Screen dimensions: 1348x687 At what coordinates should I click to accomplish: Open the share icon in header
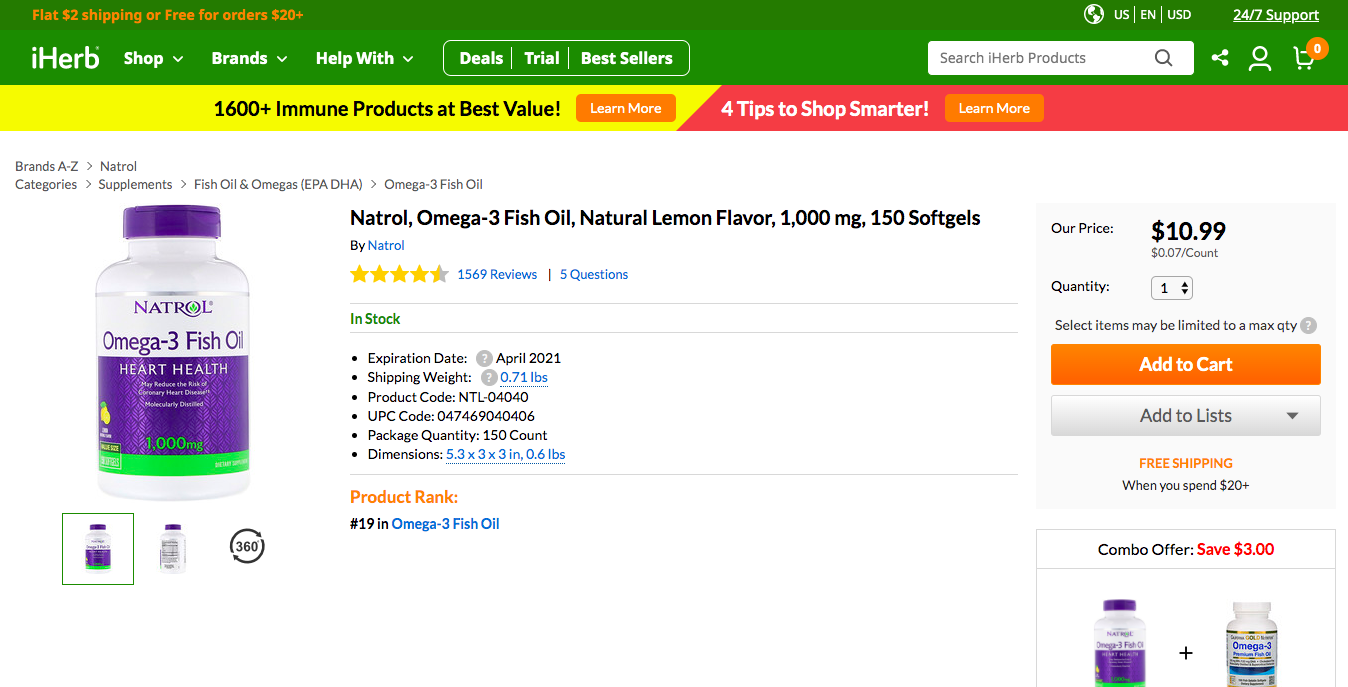point(1220,58)
